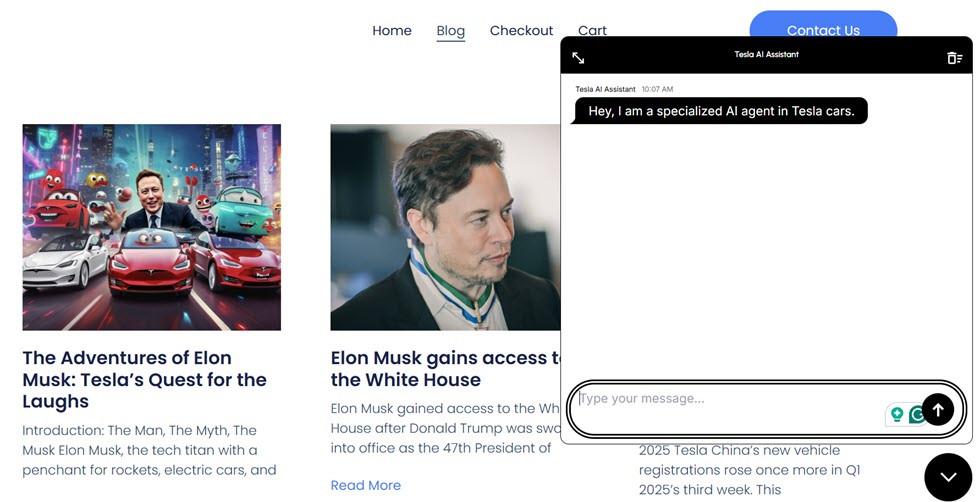This screenshot has height=502, width=980.
Task: Clear the chat conversation history
Action: (954, 58)
